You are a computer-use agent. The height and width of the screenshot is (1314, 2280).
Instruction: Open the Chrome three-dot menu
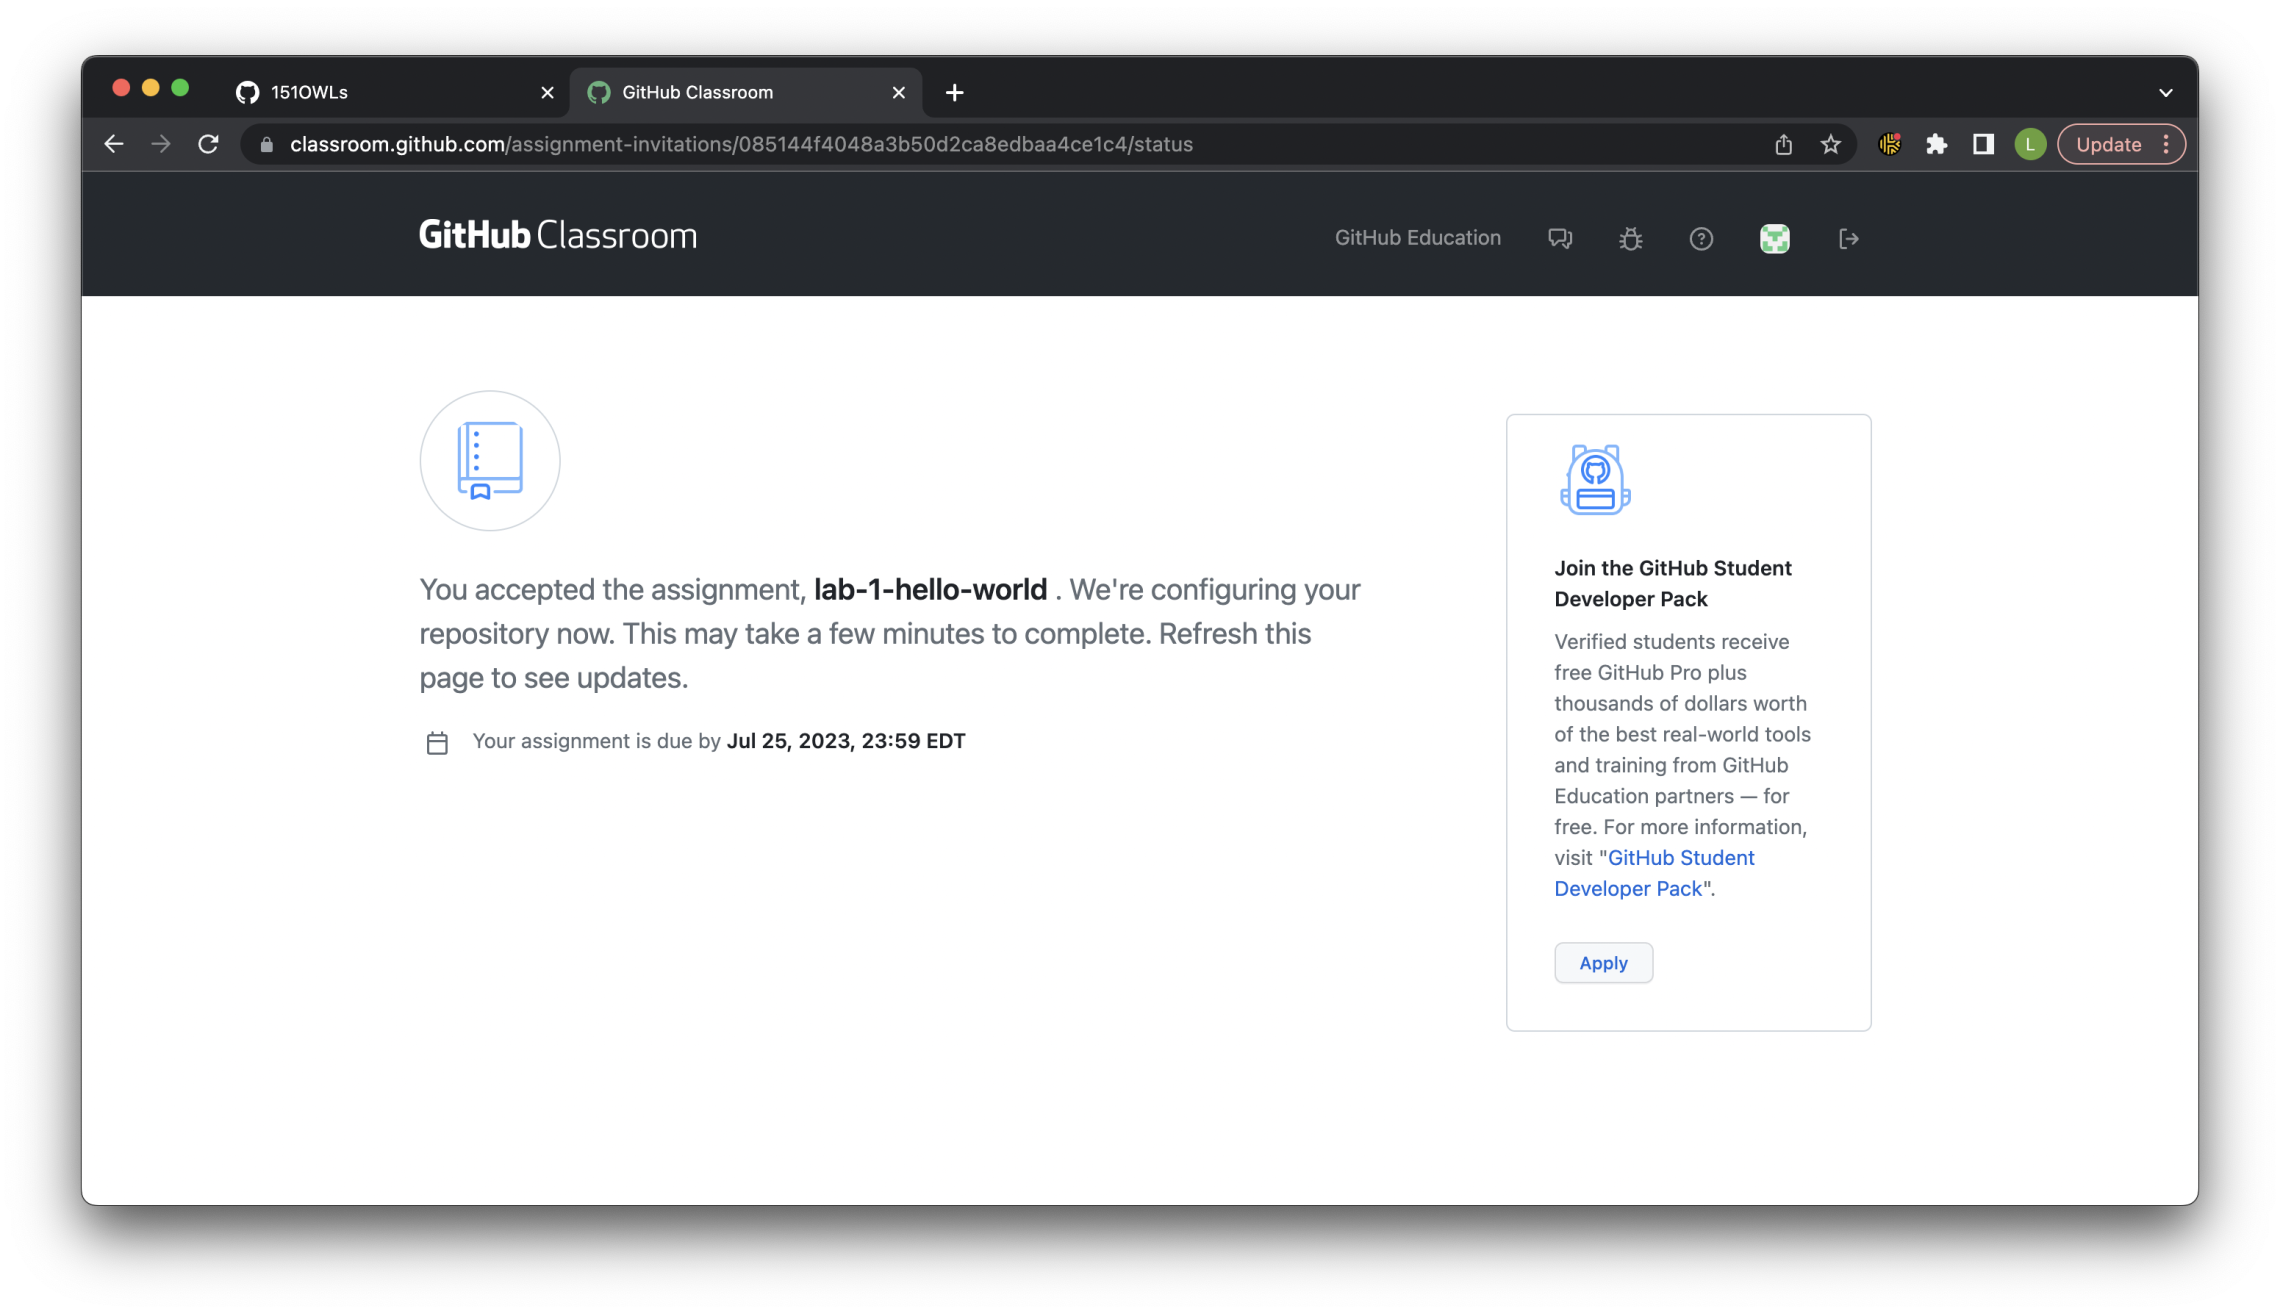pyautogui.click(x=2166, y=144)
